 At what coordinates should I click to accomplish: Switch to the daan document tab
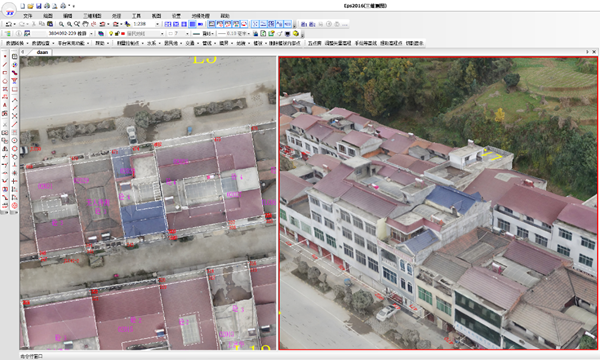42,52
